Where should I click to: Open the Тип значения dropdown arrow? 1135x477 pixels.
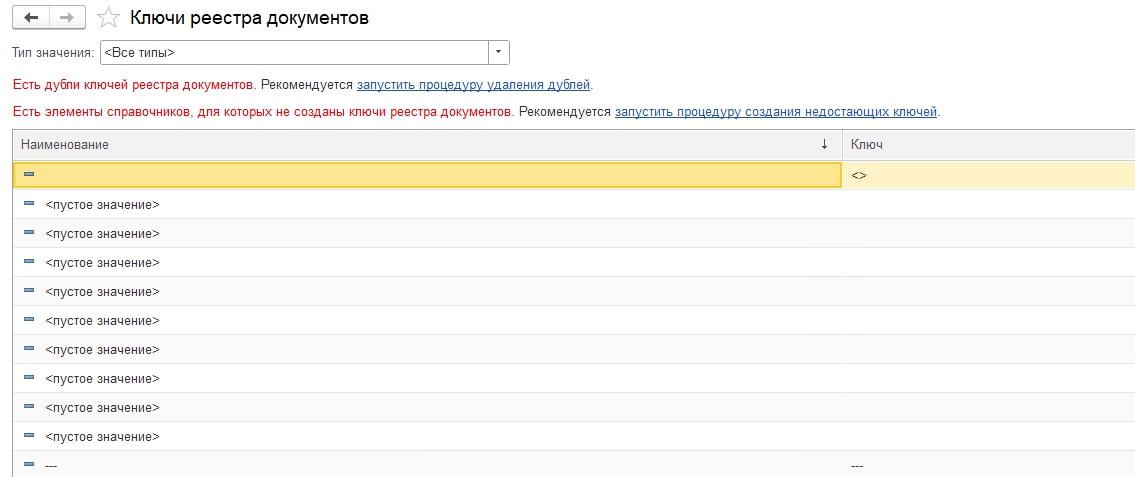tap(499, 52)
